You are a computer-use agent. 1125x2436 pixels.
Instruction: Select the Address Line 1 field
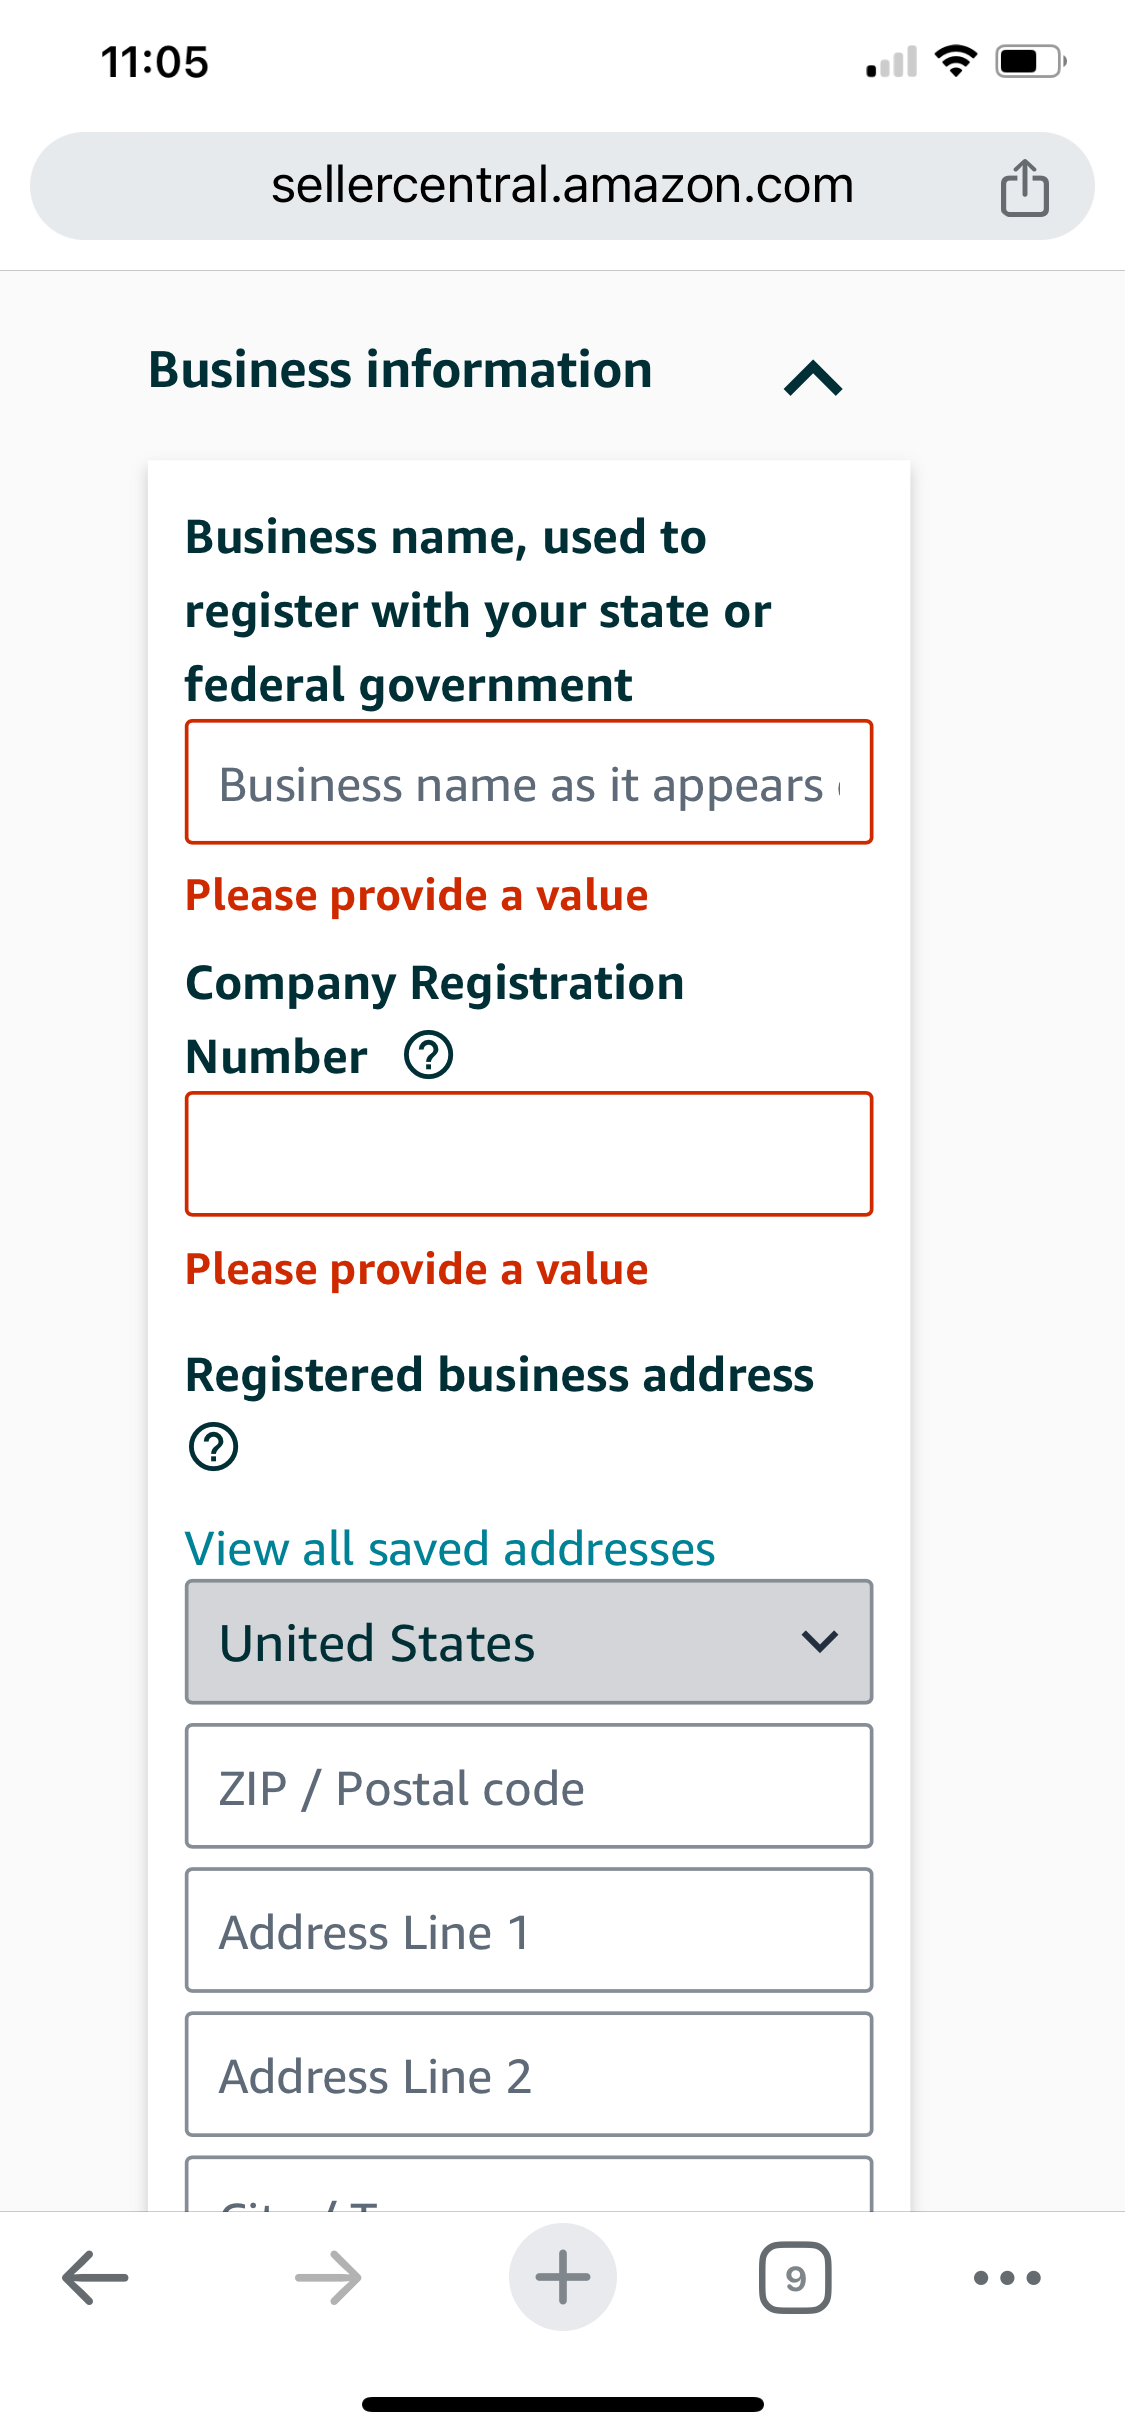tap(529, 1930)
